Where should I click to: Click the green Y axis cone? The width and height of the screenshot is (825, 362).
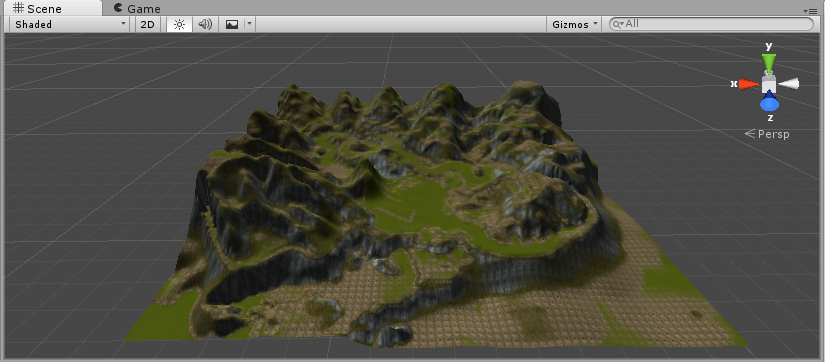(769, 63)
